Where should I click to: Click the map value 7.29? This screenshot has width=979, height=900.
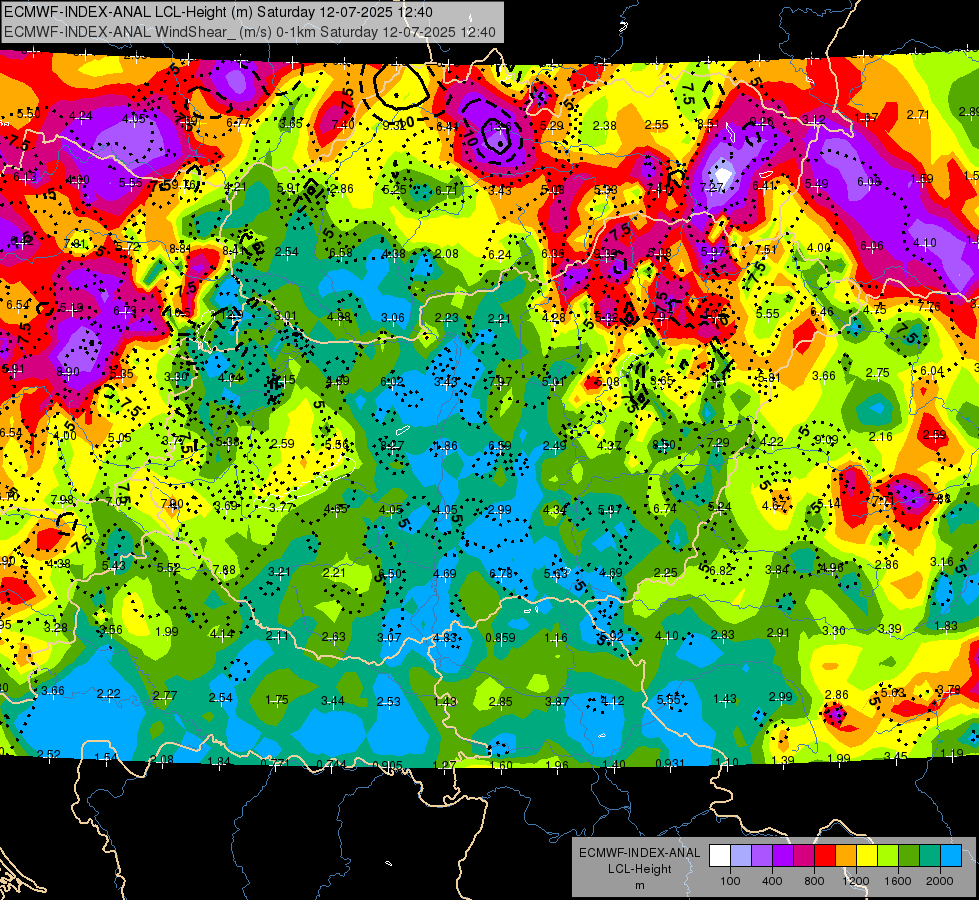pos(717,442)
